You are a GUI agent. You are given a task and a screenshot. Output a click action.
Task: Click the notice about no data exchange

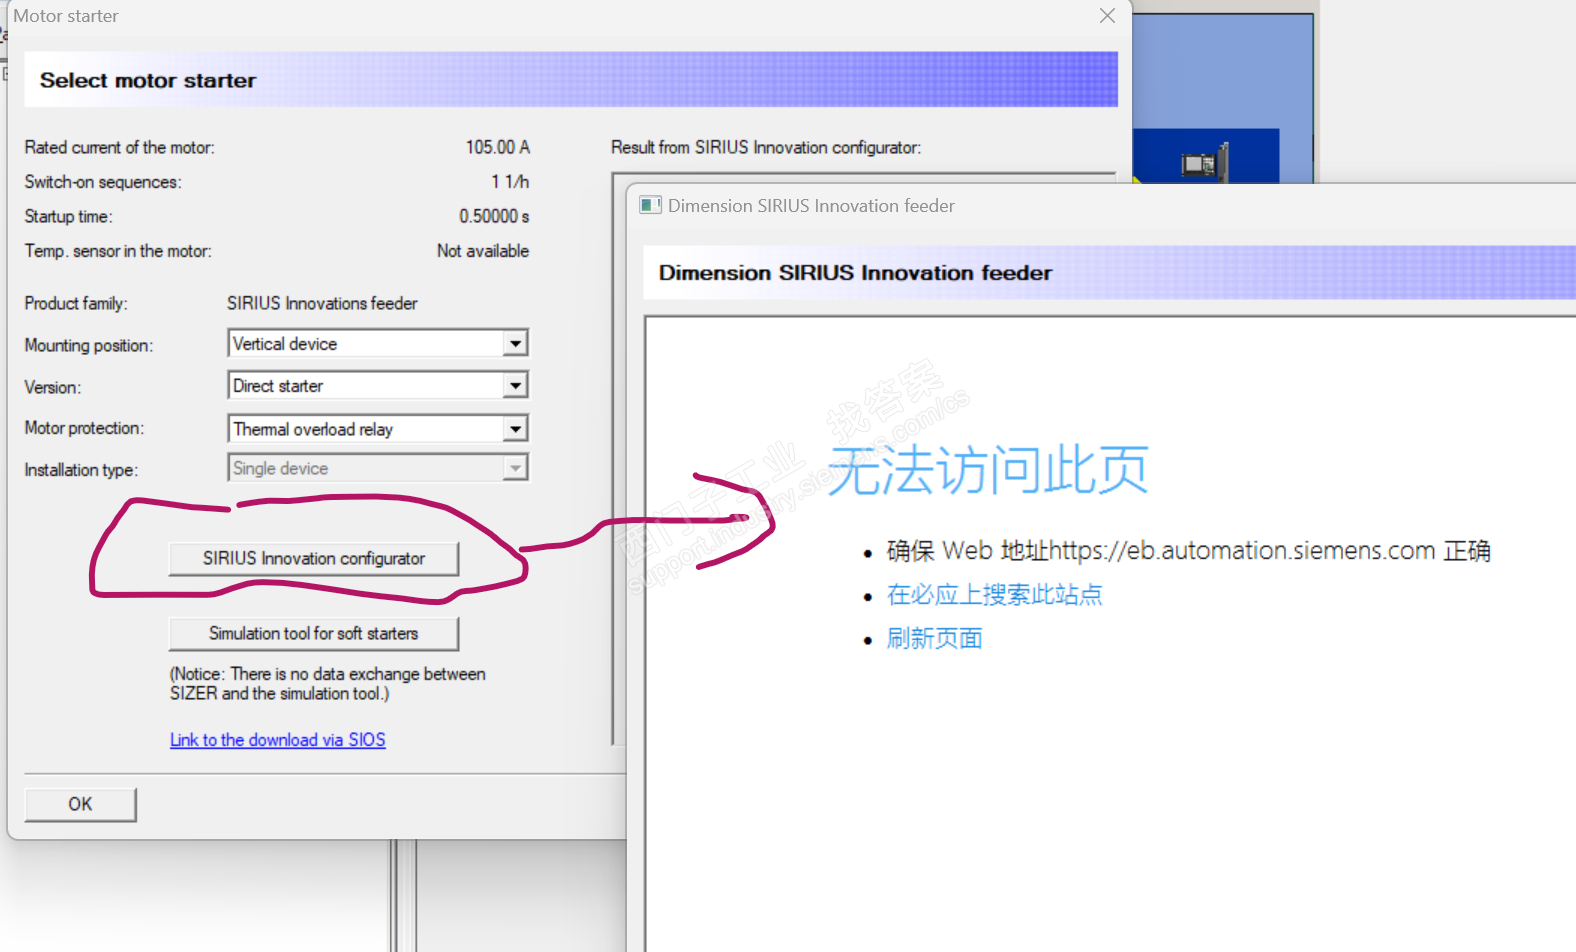[x=328, y=684]
